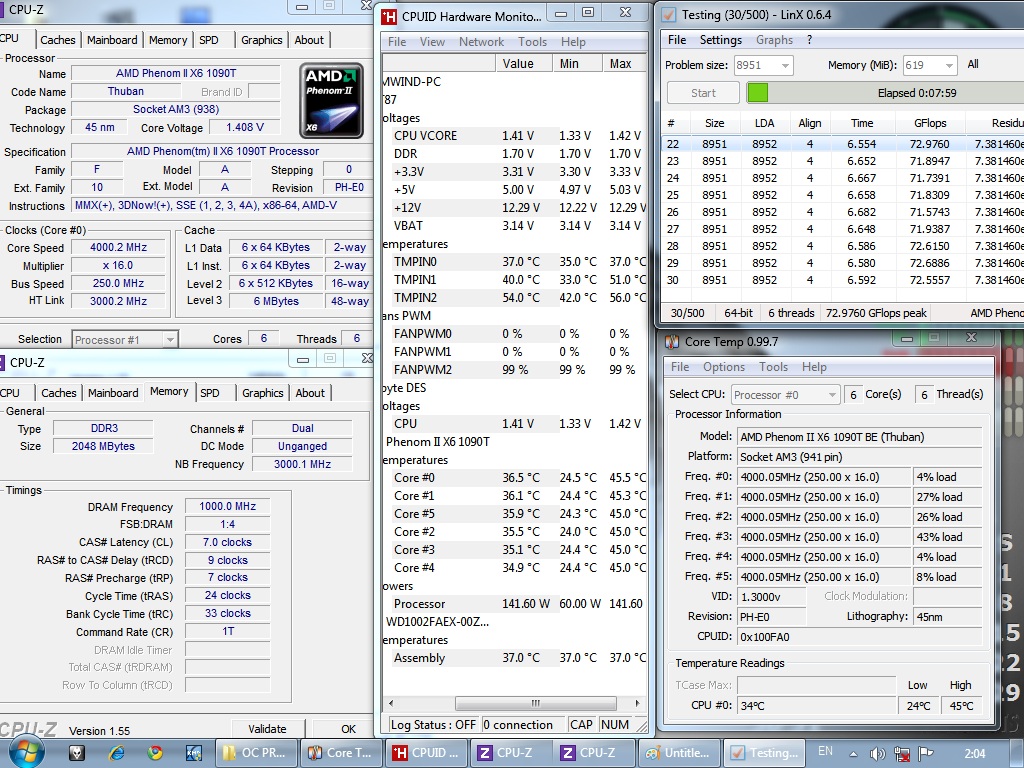Show hidden system tray icons arrow
Image resolution: width=1024 pixels, height=768 pixels.
pos(855,752)
